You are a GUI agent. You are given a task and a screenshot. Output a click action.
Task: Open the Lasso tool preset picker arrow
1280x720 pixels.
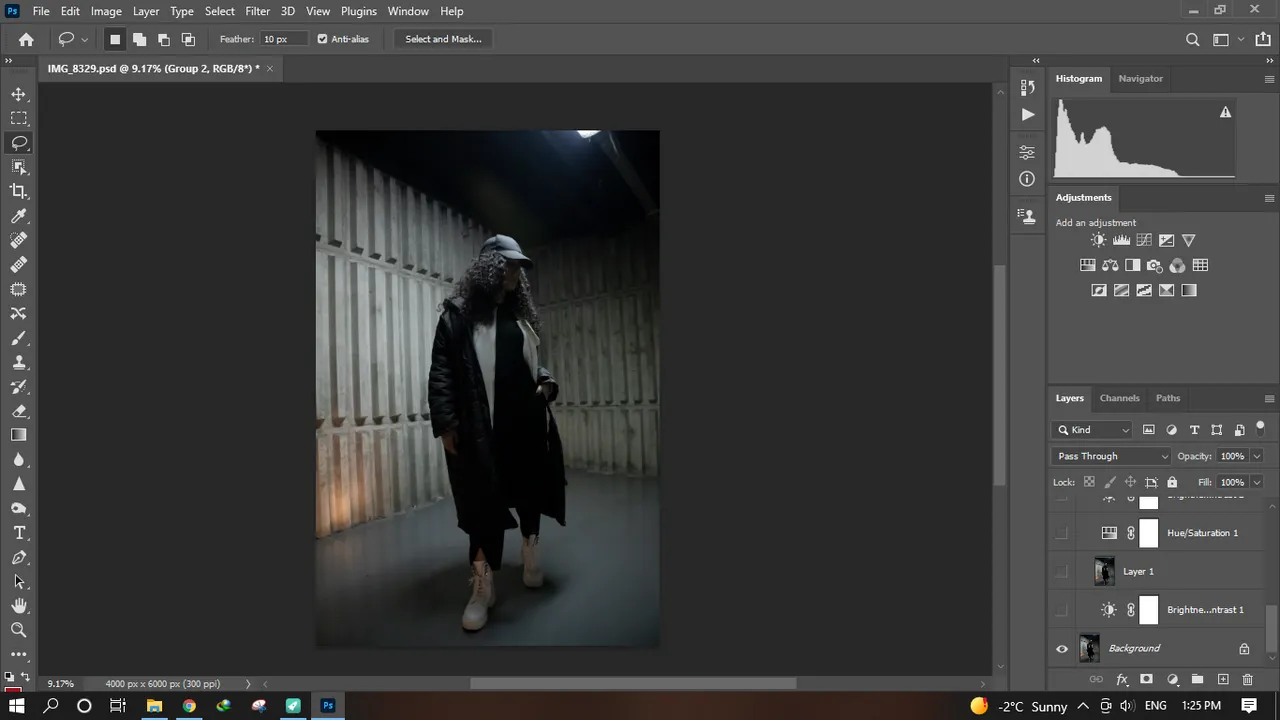tap(85, 39)
